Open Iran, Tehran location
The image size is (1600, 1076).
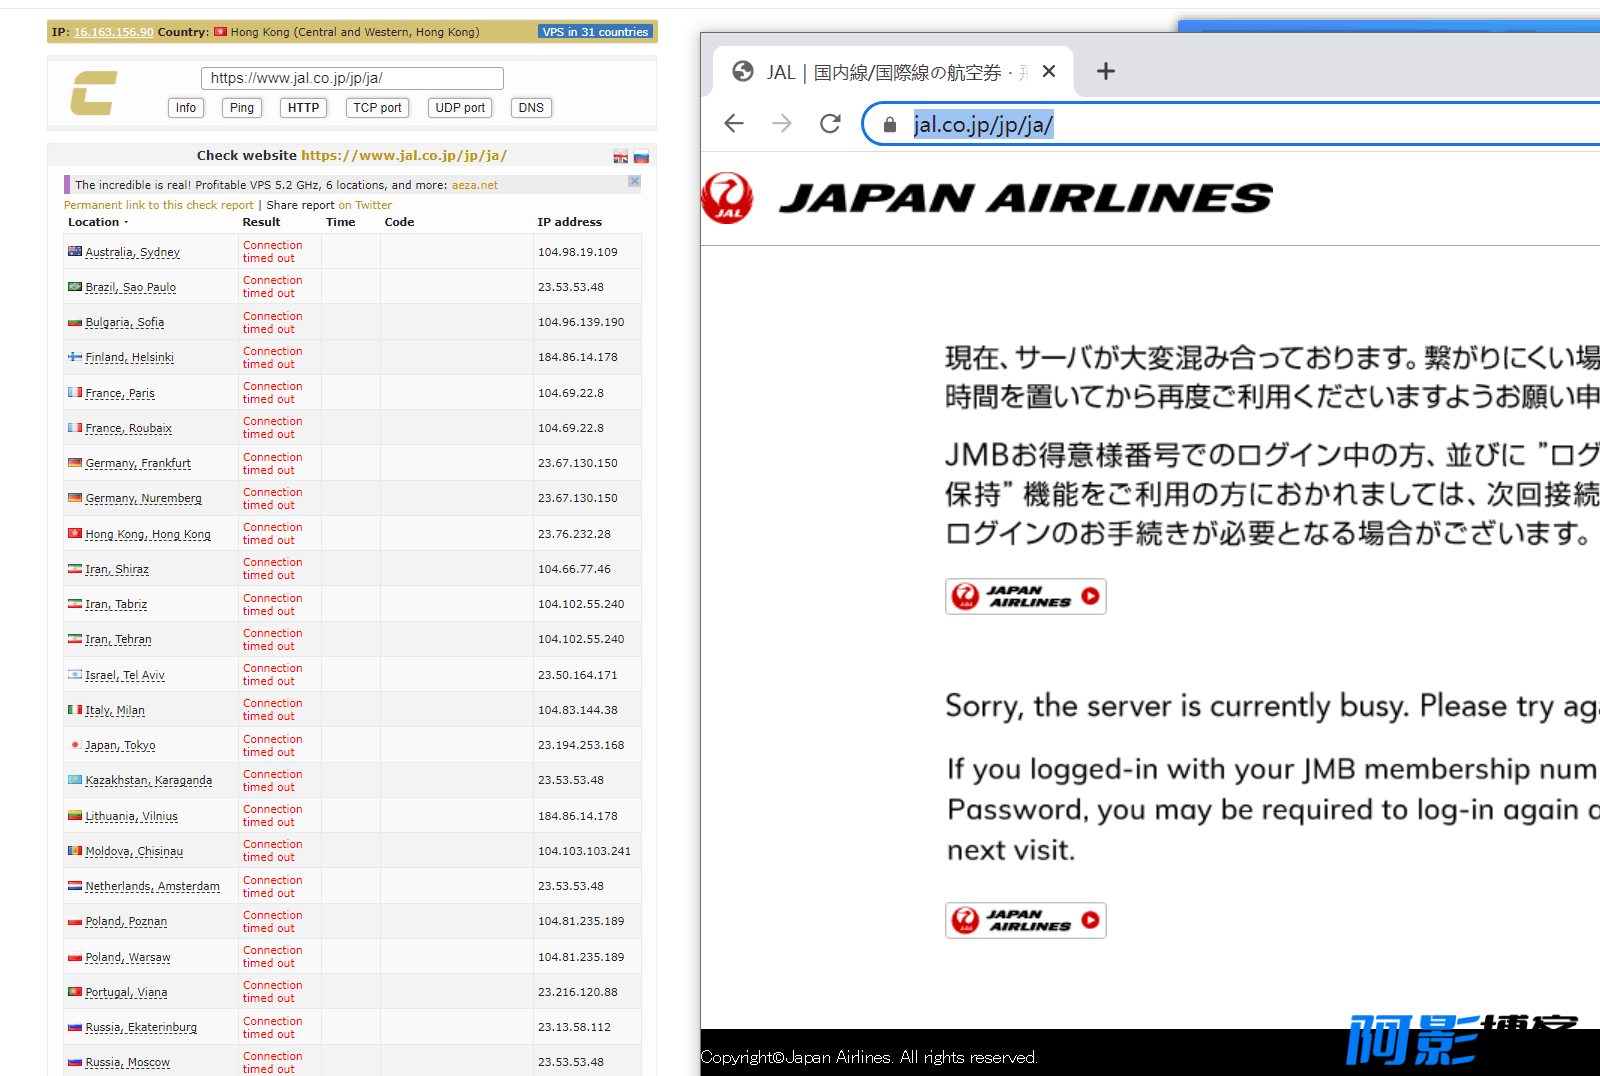118,639
